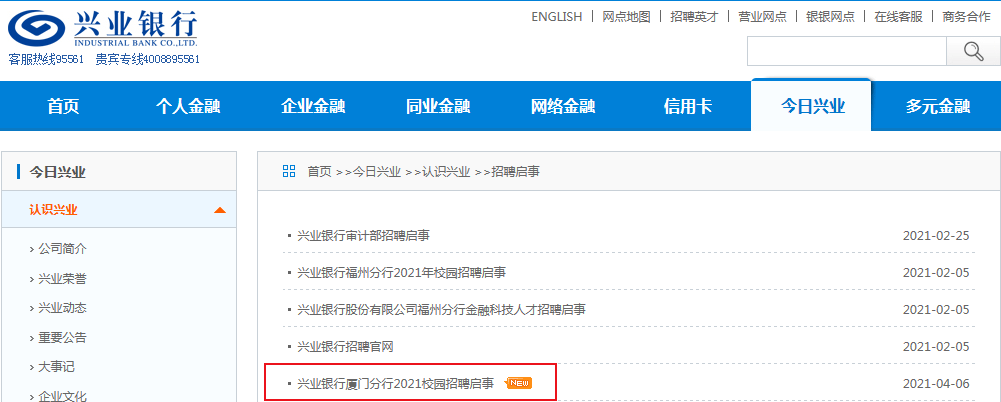Select 兴业动态 in sidebar
This screenshot has width=1001, height=402.
[x=62, y=308]
